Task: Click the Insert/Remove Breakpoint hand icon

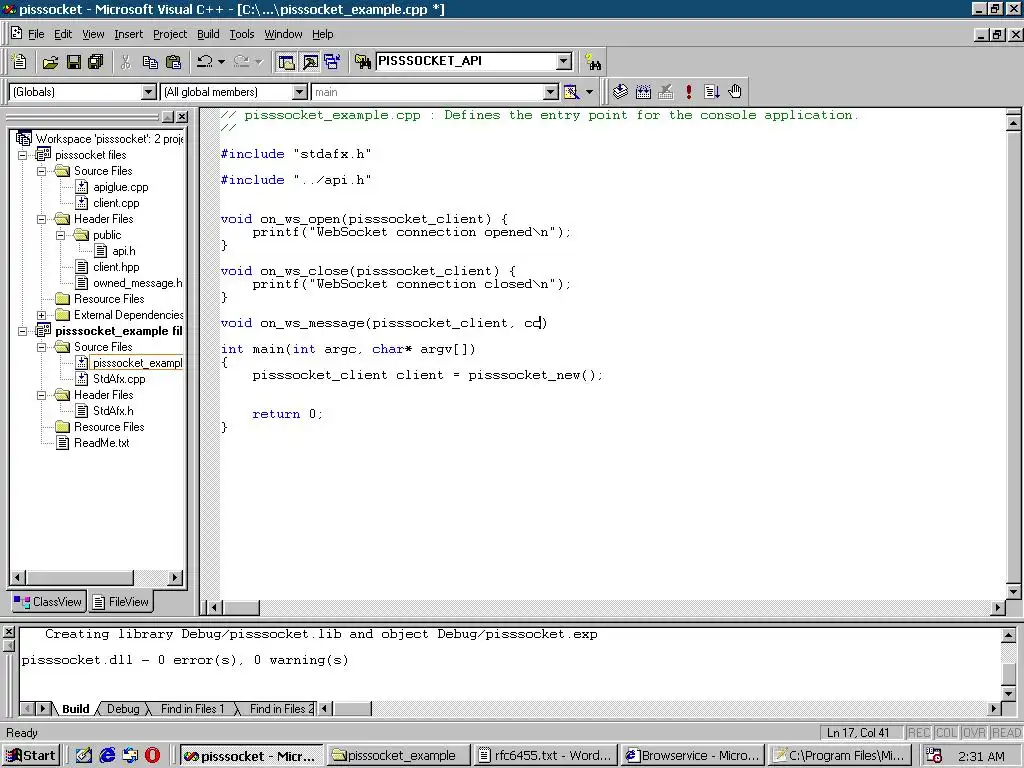Action: point(735,92)
